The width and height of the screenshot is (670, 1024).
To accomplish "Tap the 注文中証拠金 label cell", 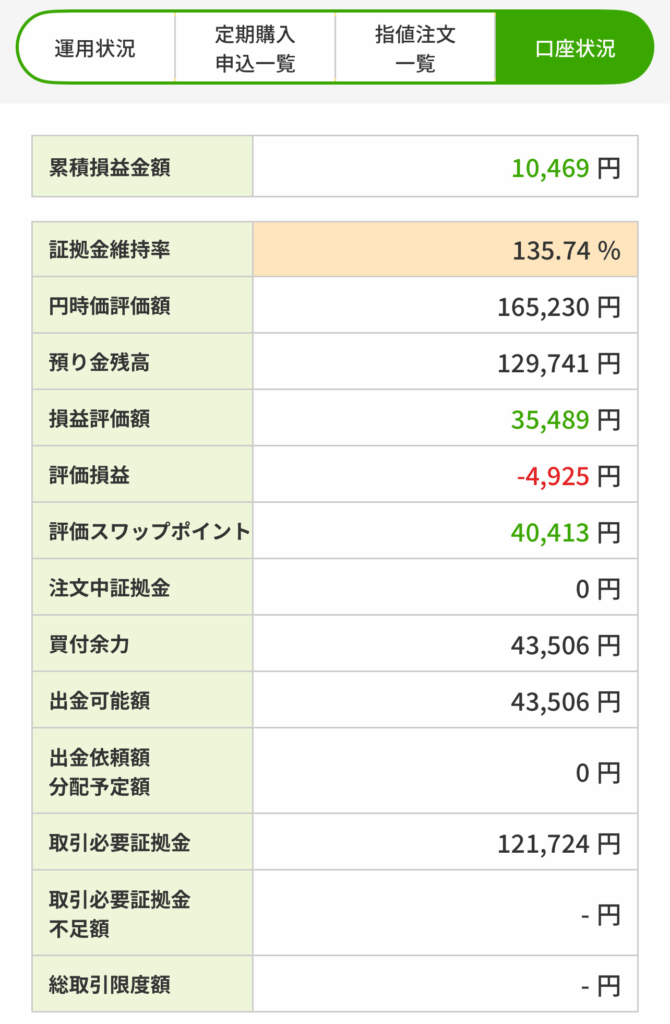I will point(143,588).
